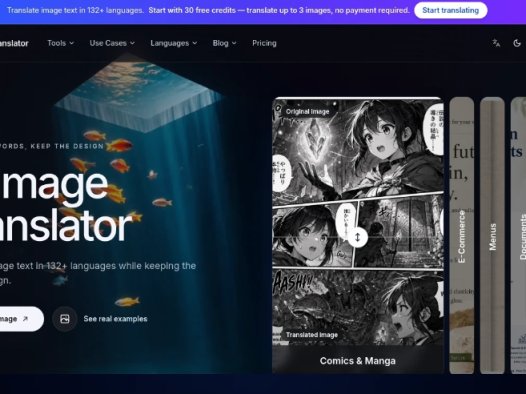This screenshot has height=394, width=526.
Task: Click the manga comparison preview image
Action: [358, 221]
